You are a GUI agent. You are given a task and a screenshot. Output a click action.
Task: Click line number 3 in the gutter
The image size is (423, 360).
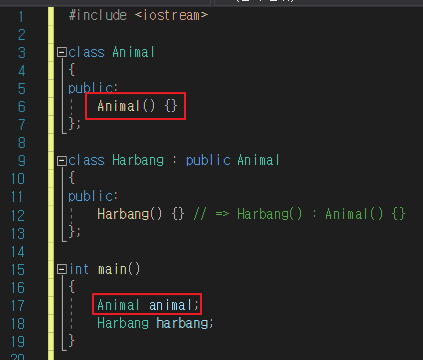[21, 53]
